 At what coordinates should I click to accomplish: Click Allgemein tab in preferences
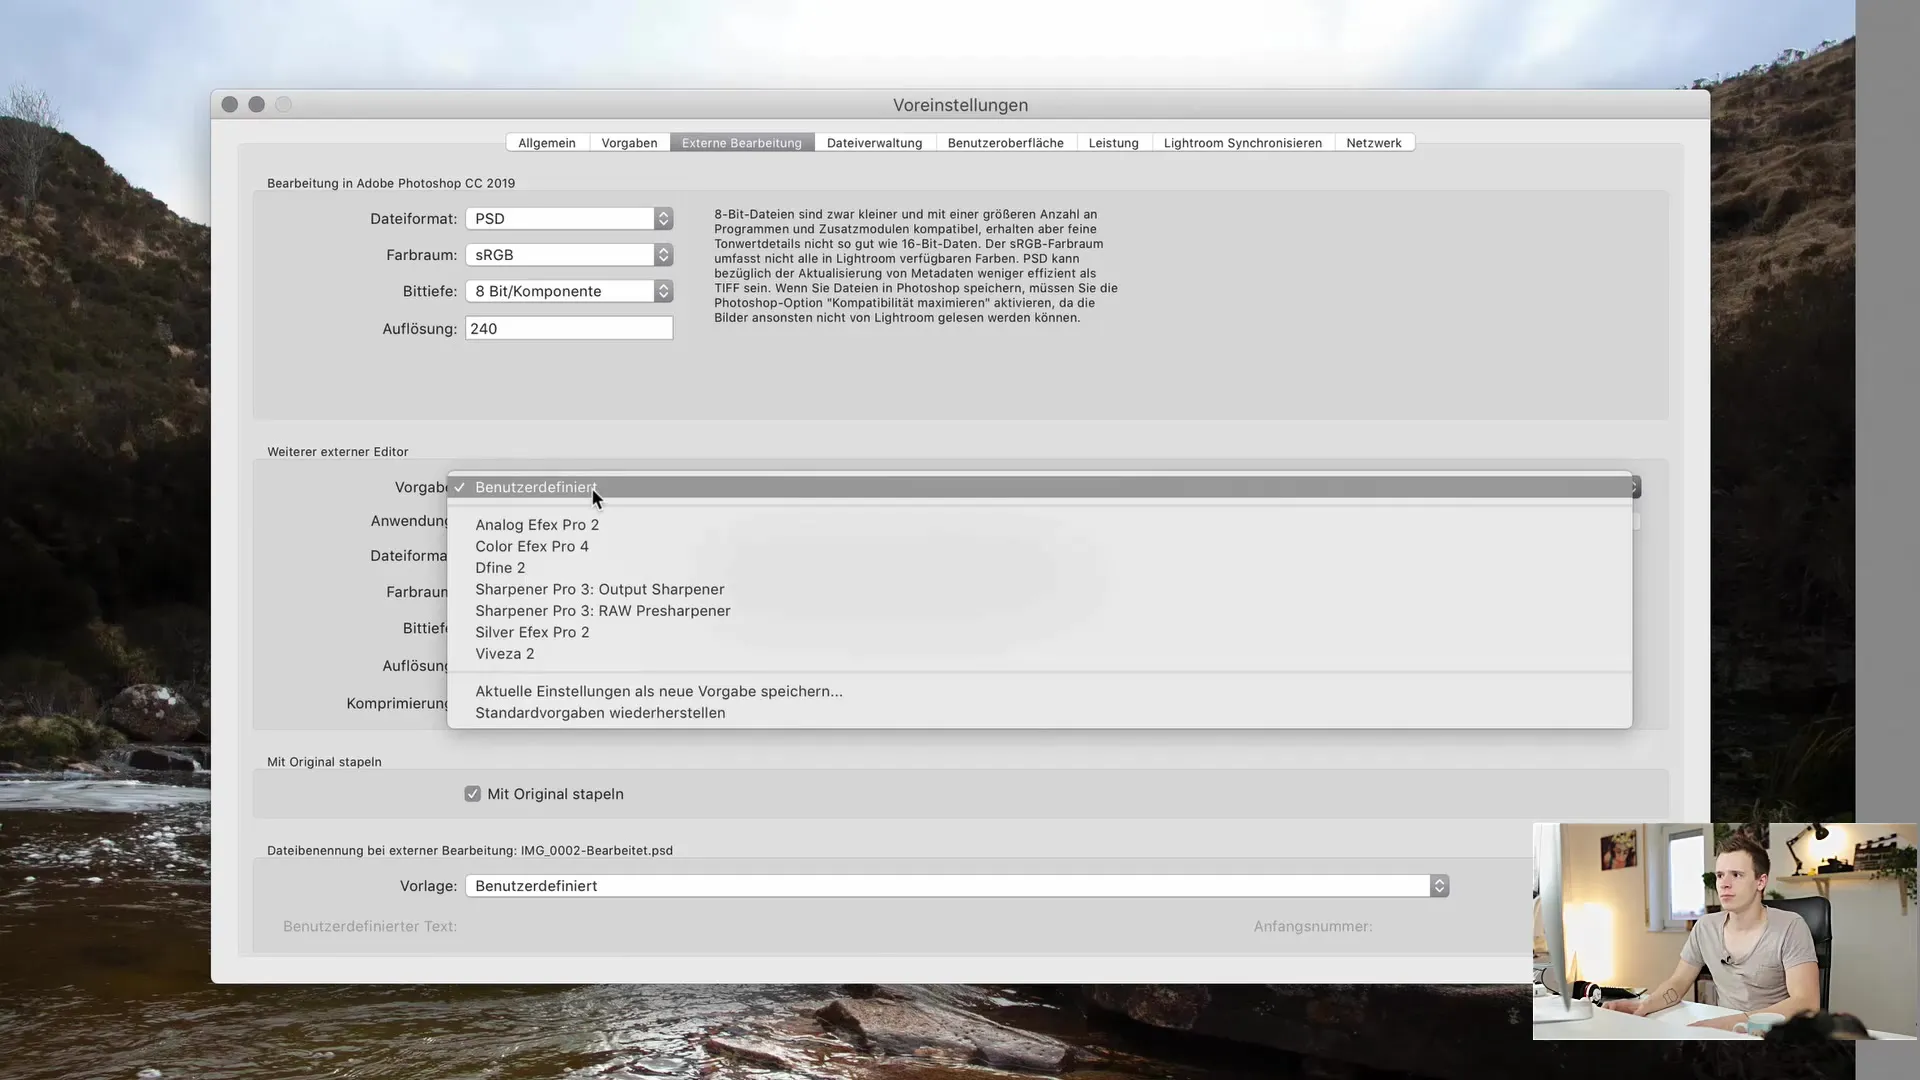546,142
